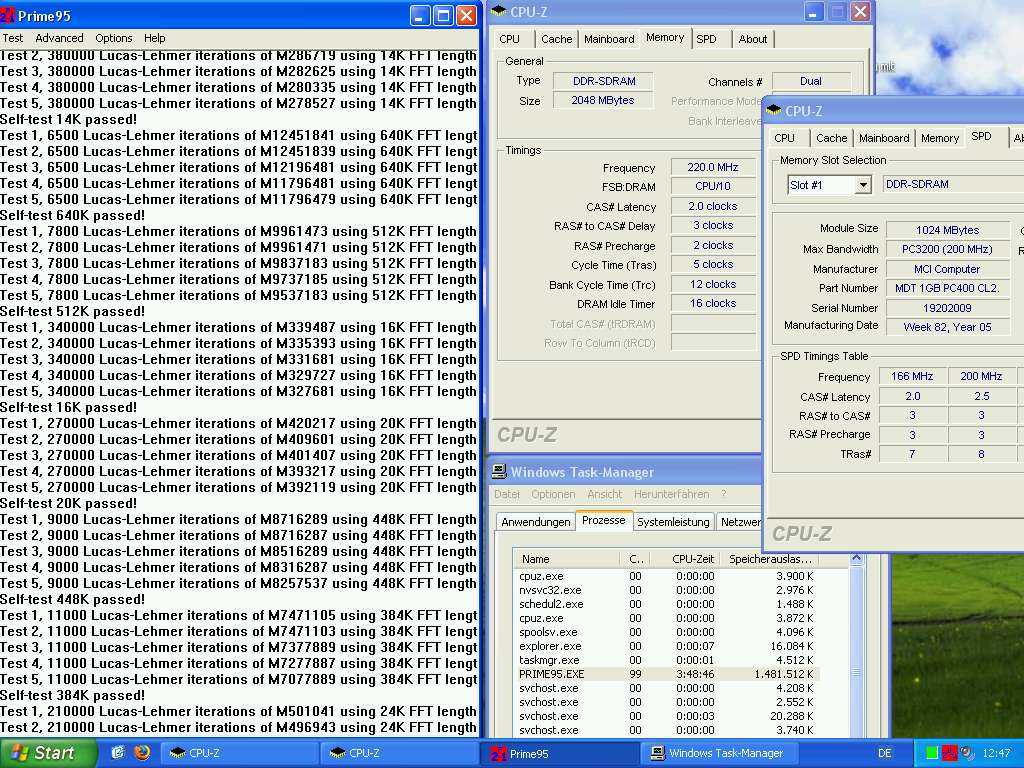Switch to Anwendungen tab in Task-Manager

[536, 522]
